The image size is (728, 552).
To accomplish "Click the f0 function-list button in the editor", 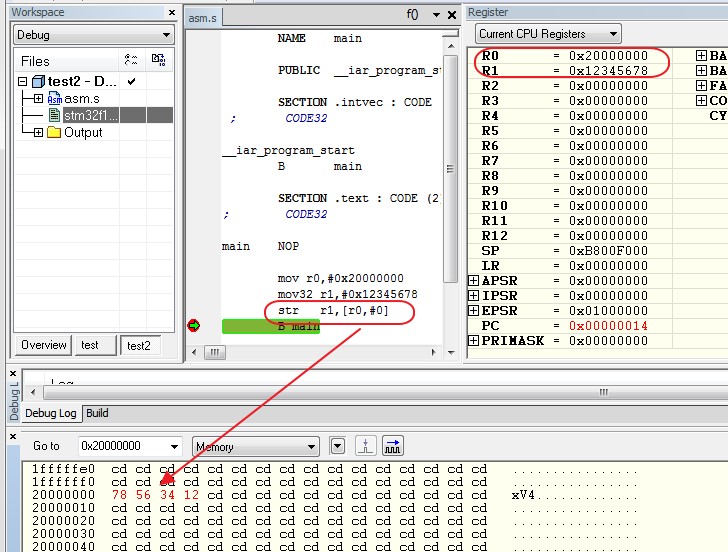I will (412, 15).
